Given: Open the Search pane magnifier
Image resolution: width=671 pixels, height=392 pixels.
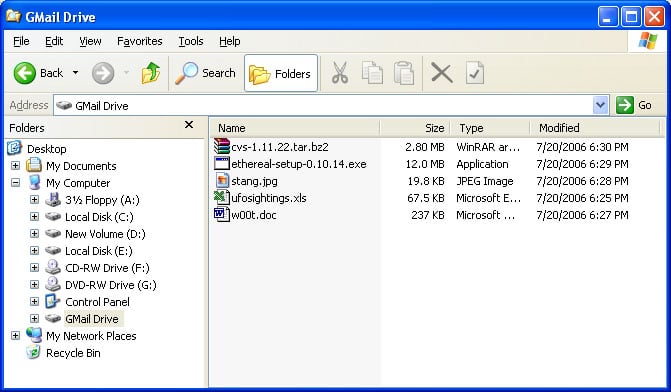Looking at the screenshot, I should (187, 73).
